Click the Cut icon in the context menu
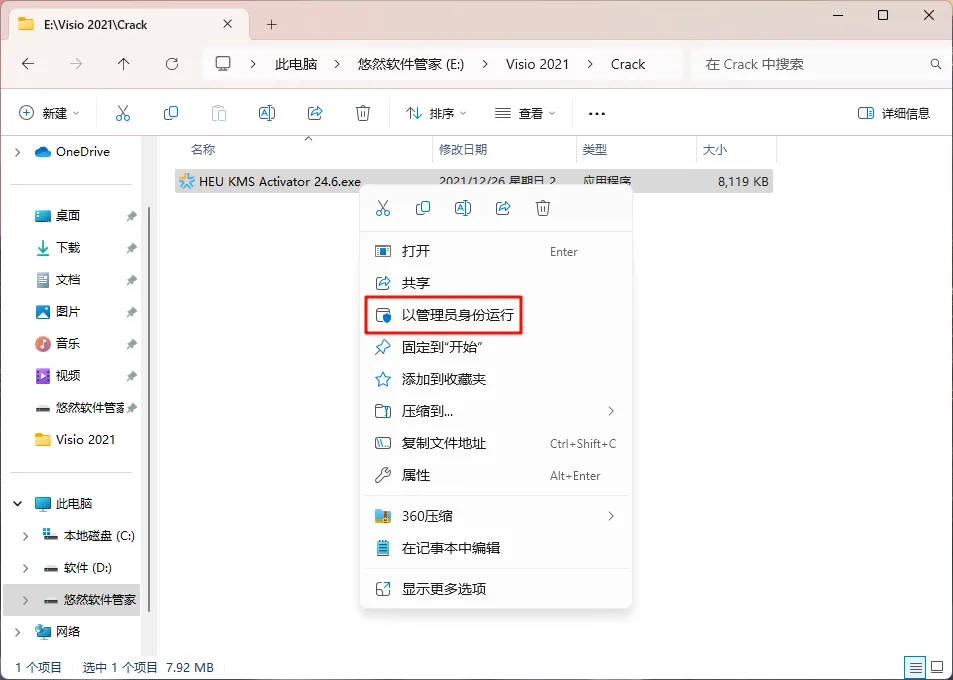 [383, 208]
